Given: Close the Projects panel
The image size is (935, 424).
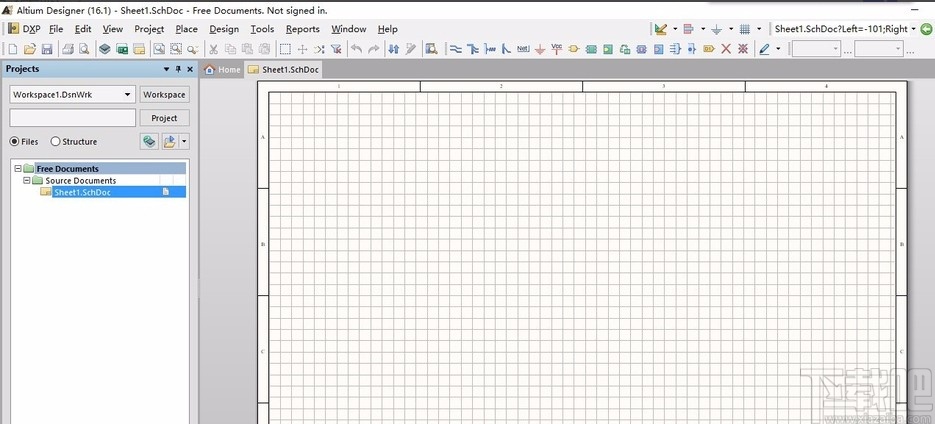Looking at the screenshot, I should click(190, 69).
